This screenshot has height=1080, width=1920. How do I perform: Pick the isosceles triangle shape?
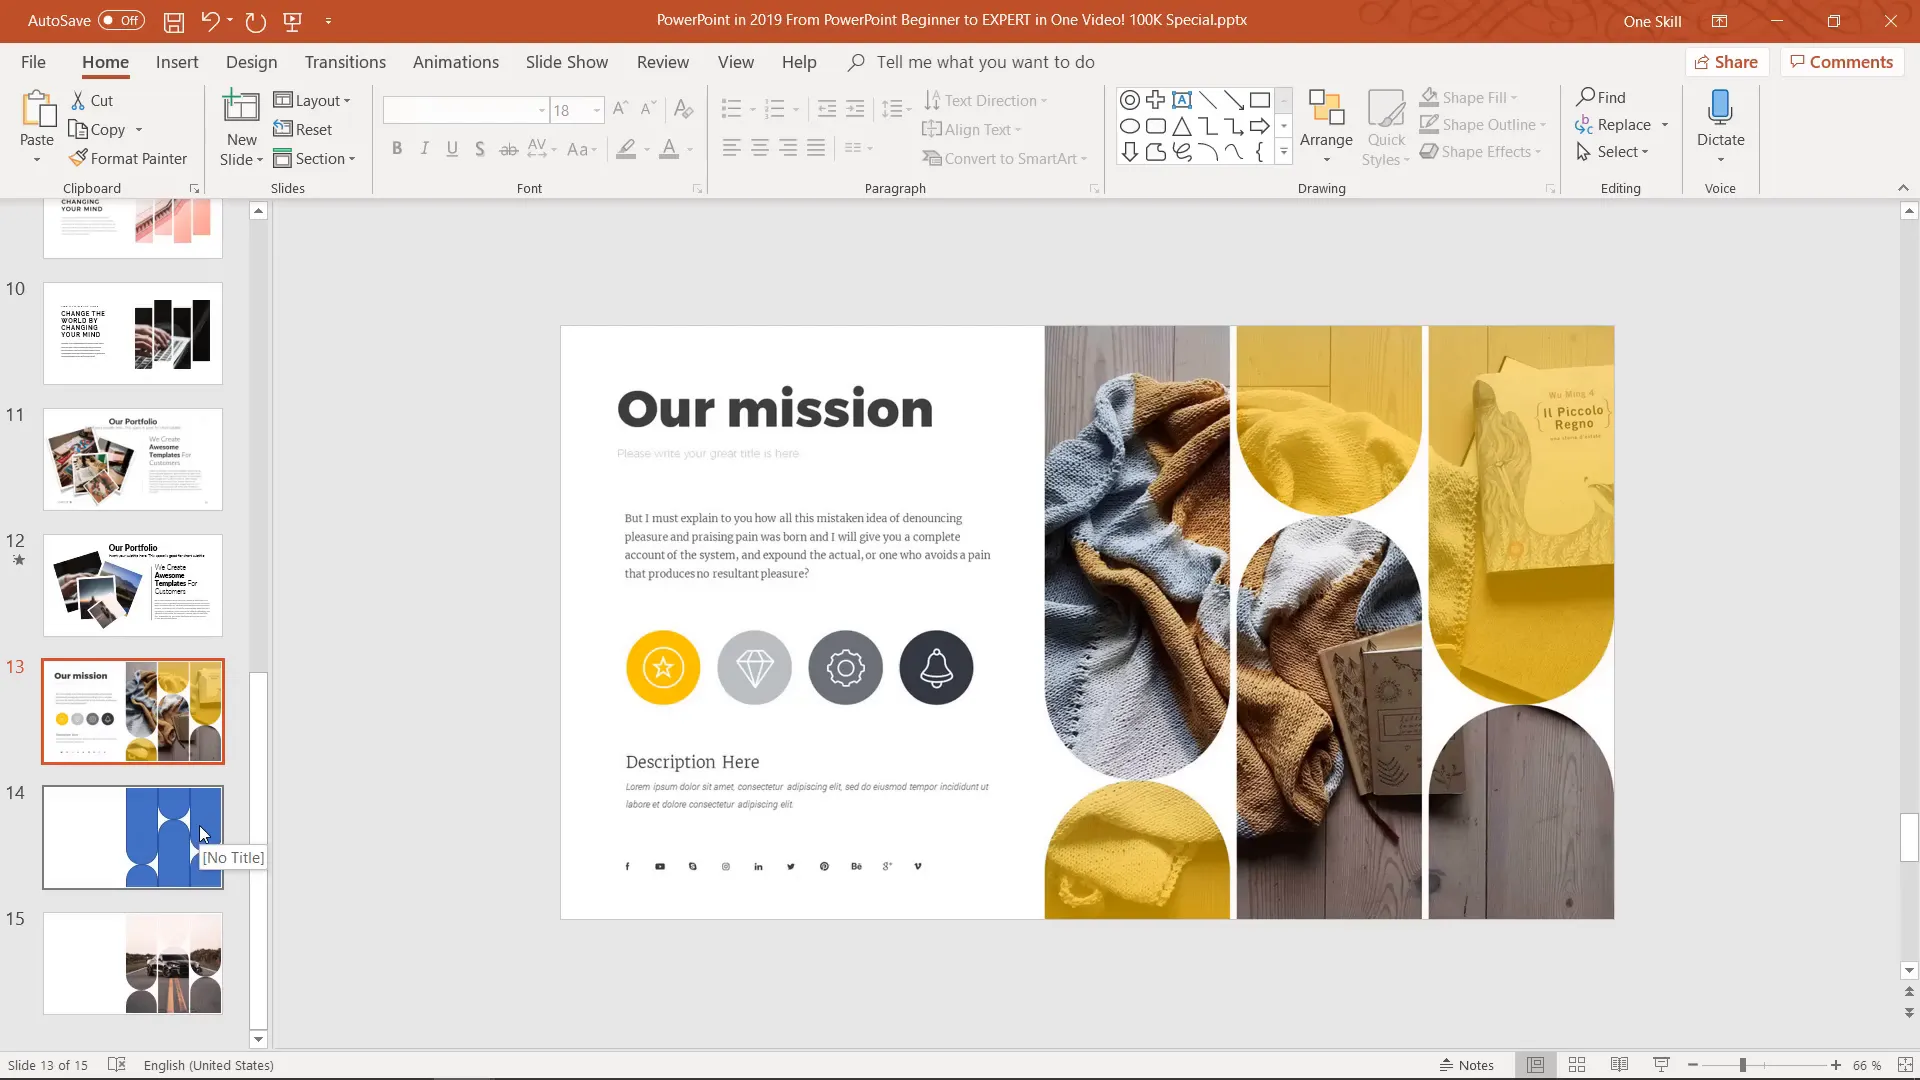(x=1182, y=126)
